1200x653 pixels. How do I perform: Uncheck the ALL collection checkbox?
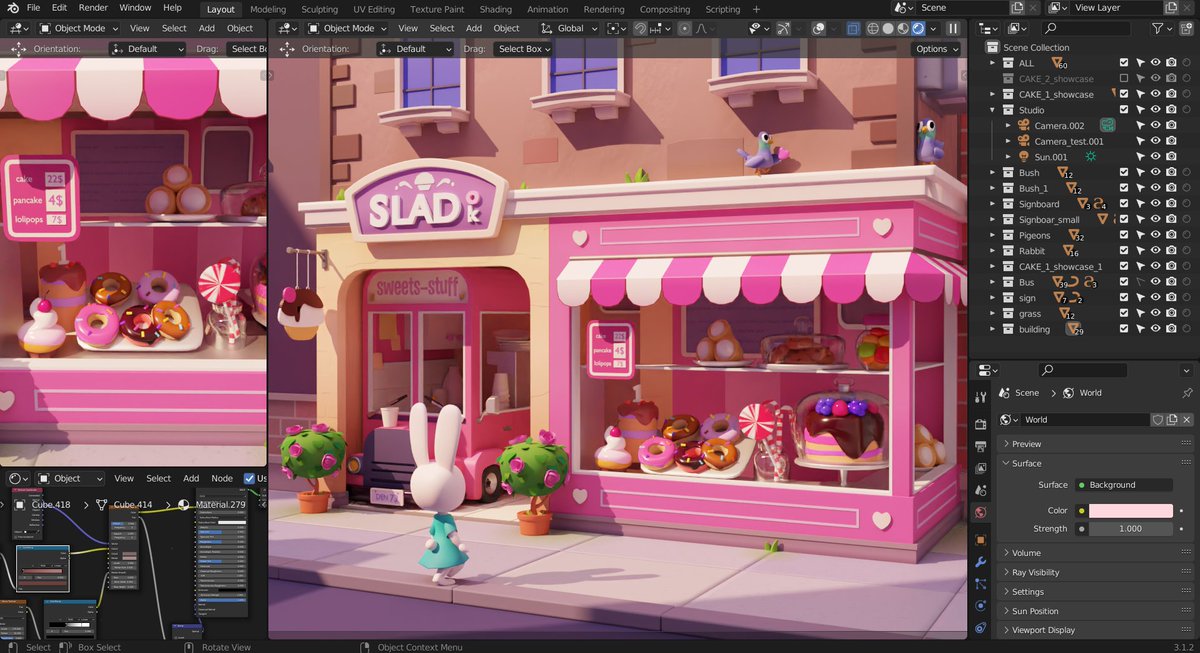click(1124, 63)
